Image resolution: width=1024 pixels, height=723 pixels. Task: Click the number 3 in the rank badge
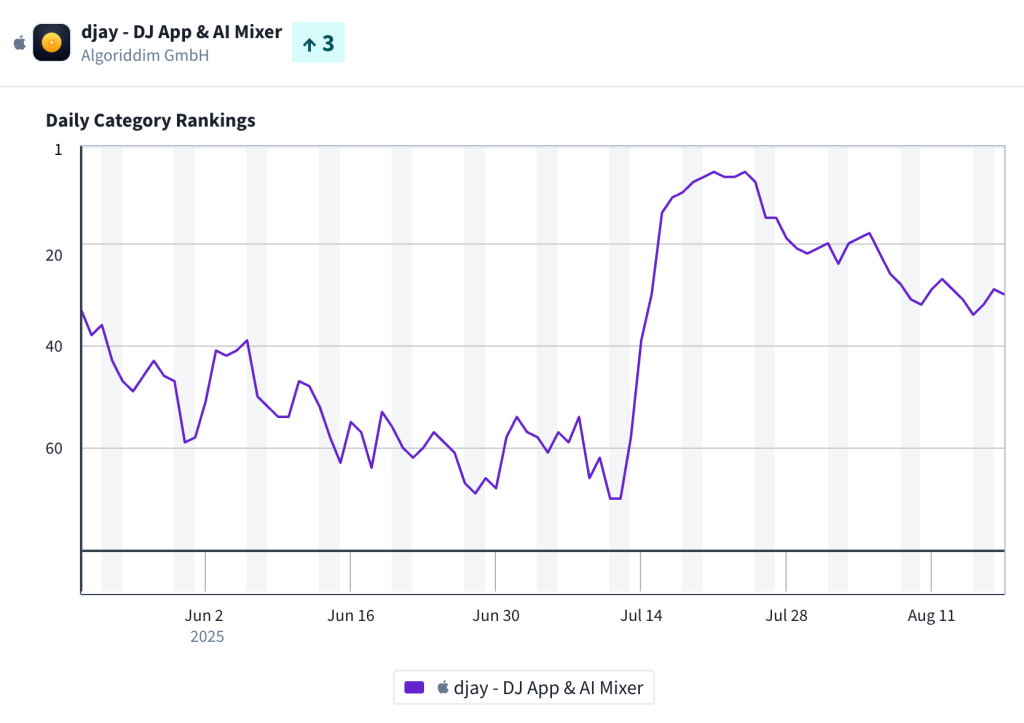pyautogui.click(x=328, y=43)
